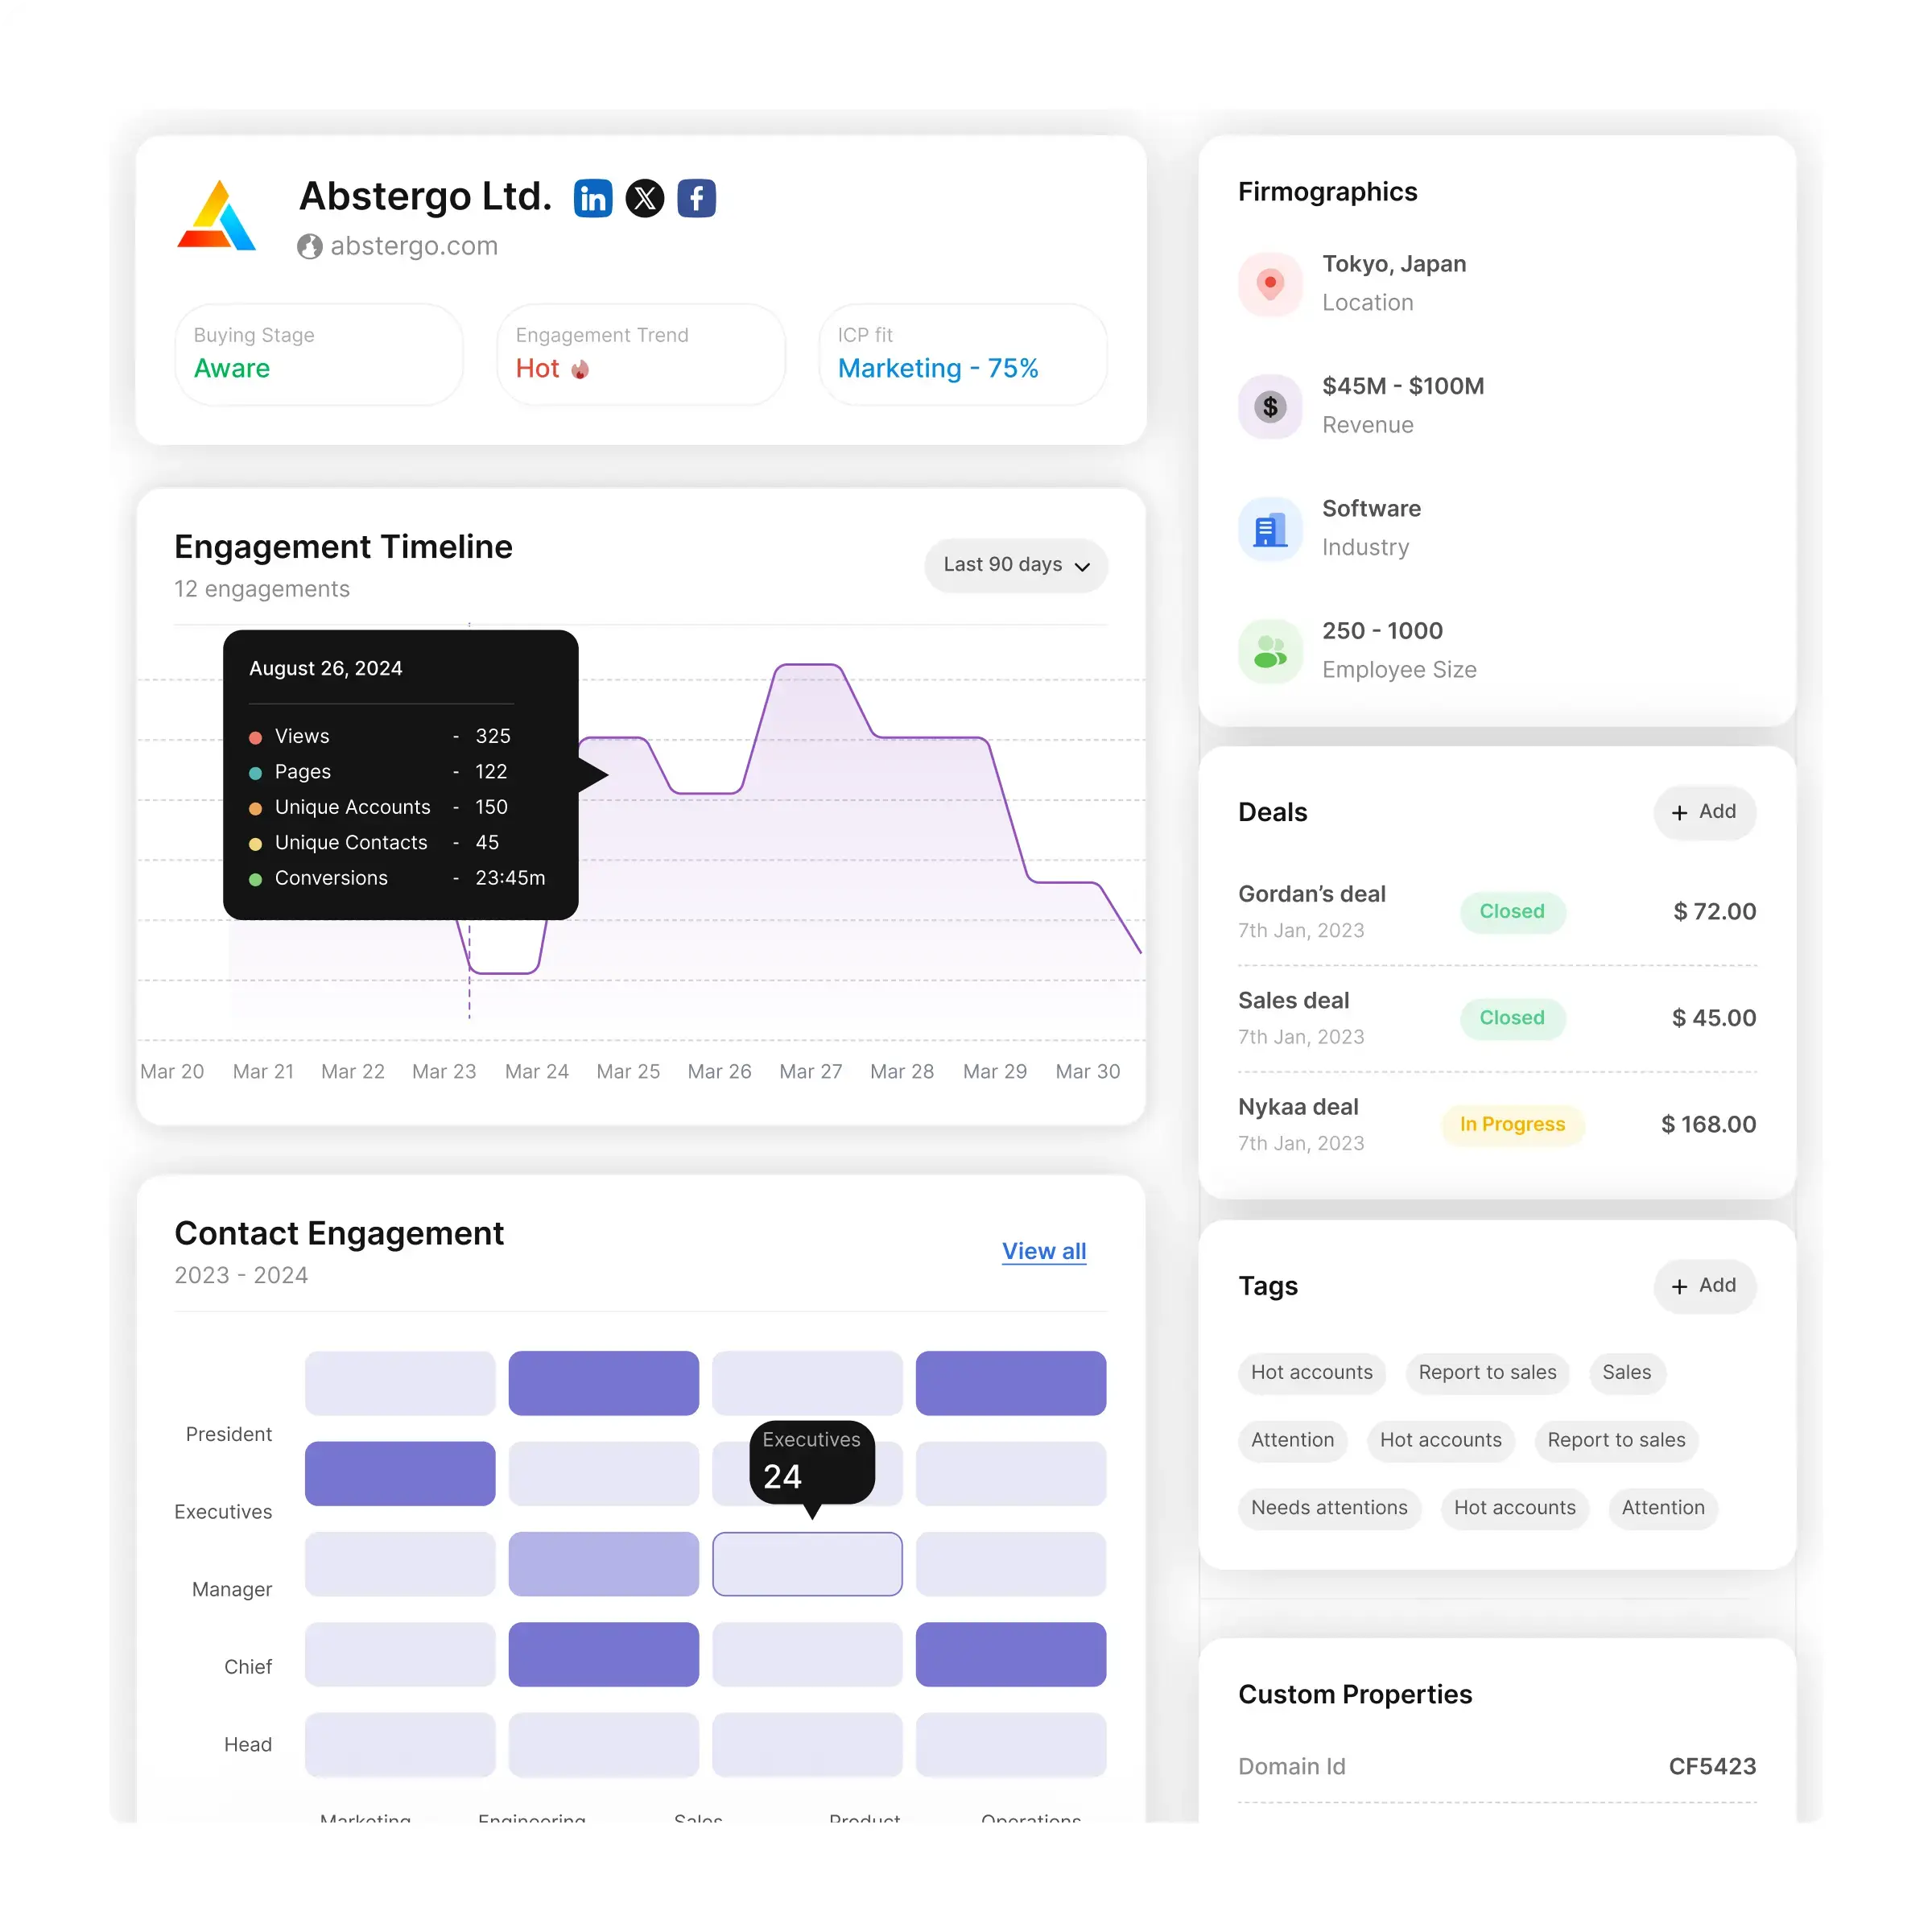Select the Needs attentions tag
Viewport: 1932px width, 1932px height.
pos(1328,1508)
